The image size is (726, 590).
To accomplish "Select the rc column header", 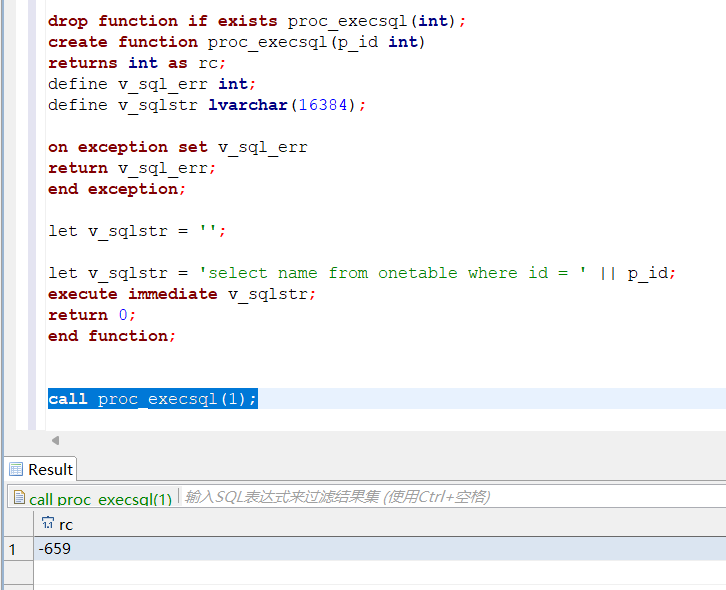I will tap(380, 524).
